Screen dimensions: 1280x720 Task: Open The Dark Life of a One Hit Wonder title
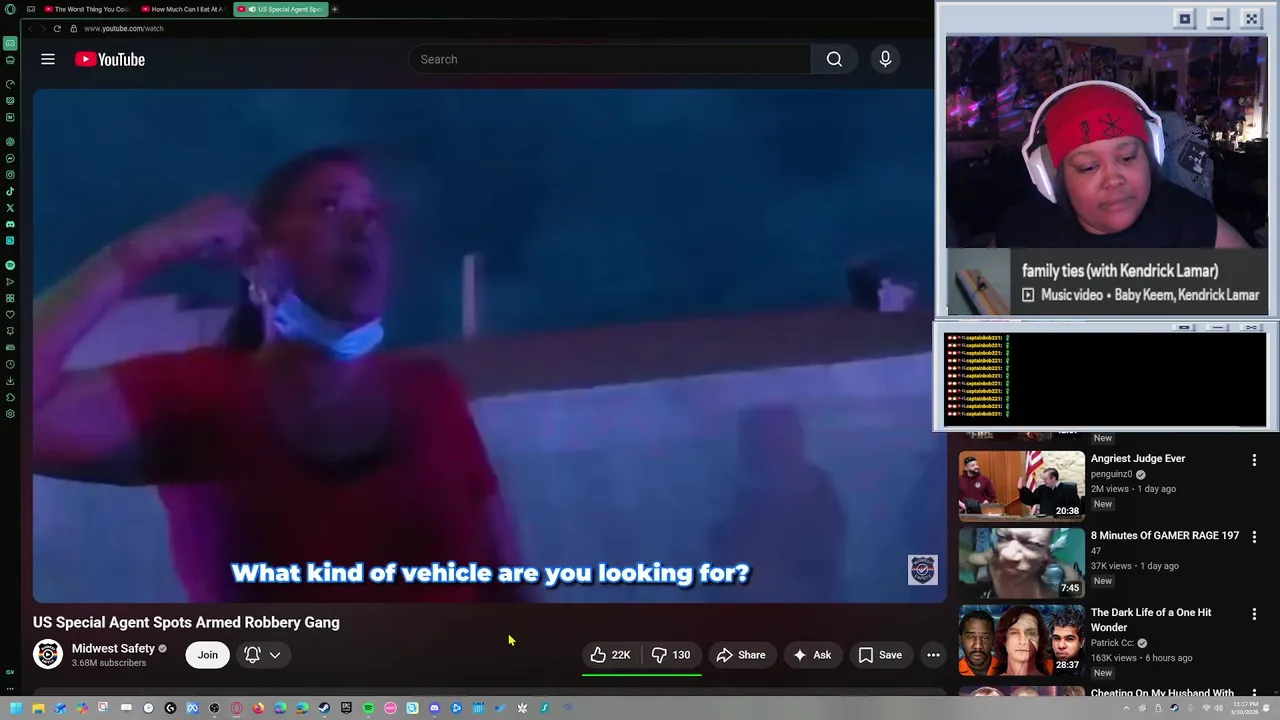coord(1151,620)
